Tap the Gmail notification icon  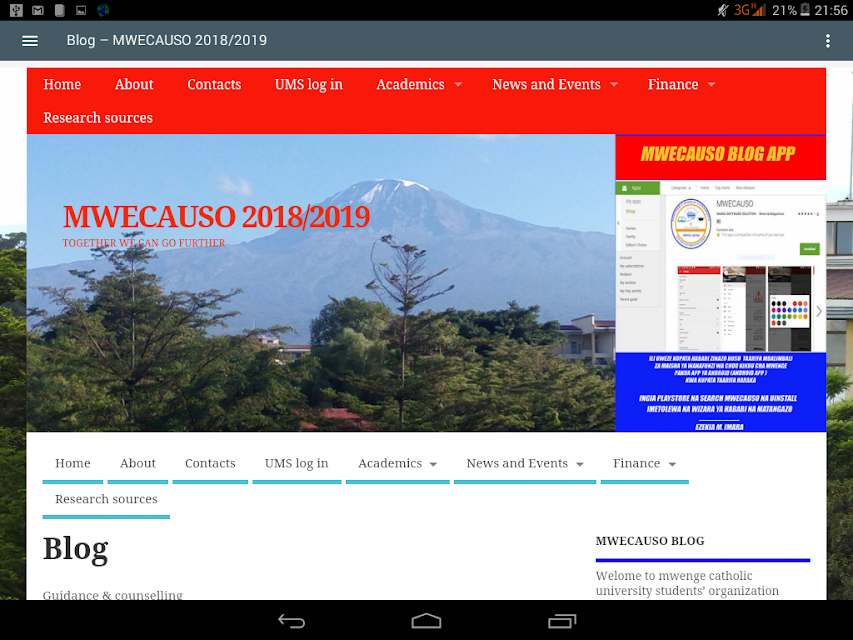pos(38,10)
